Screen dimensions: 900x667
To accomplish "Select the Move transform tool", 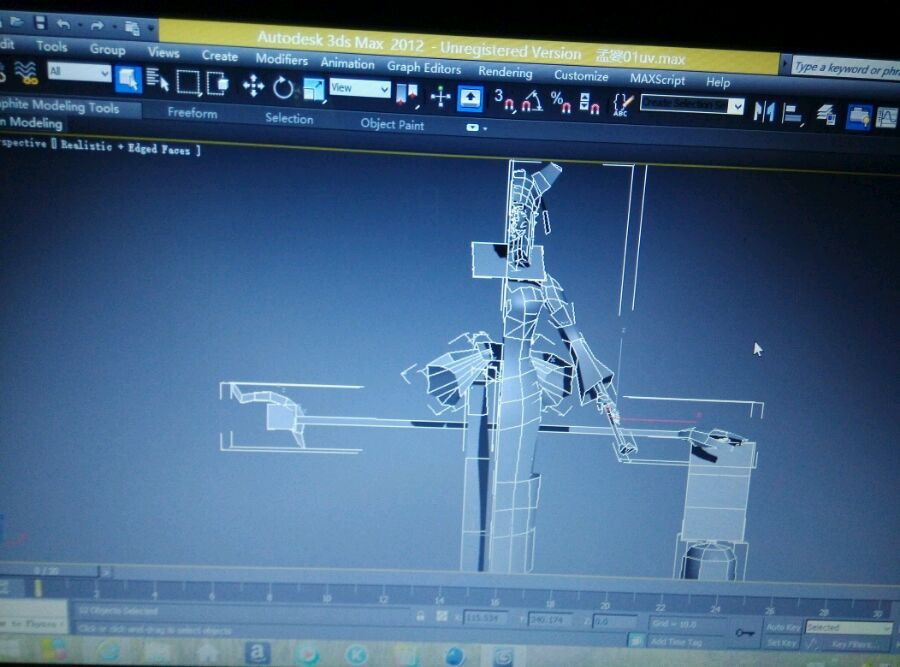I will (x=253, y=86).
